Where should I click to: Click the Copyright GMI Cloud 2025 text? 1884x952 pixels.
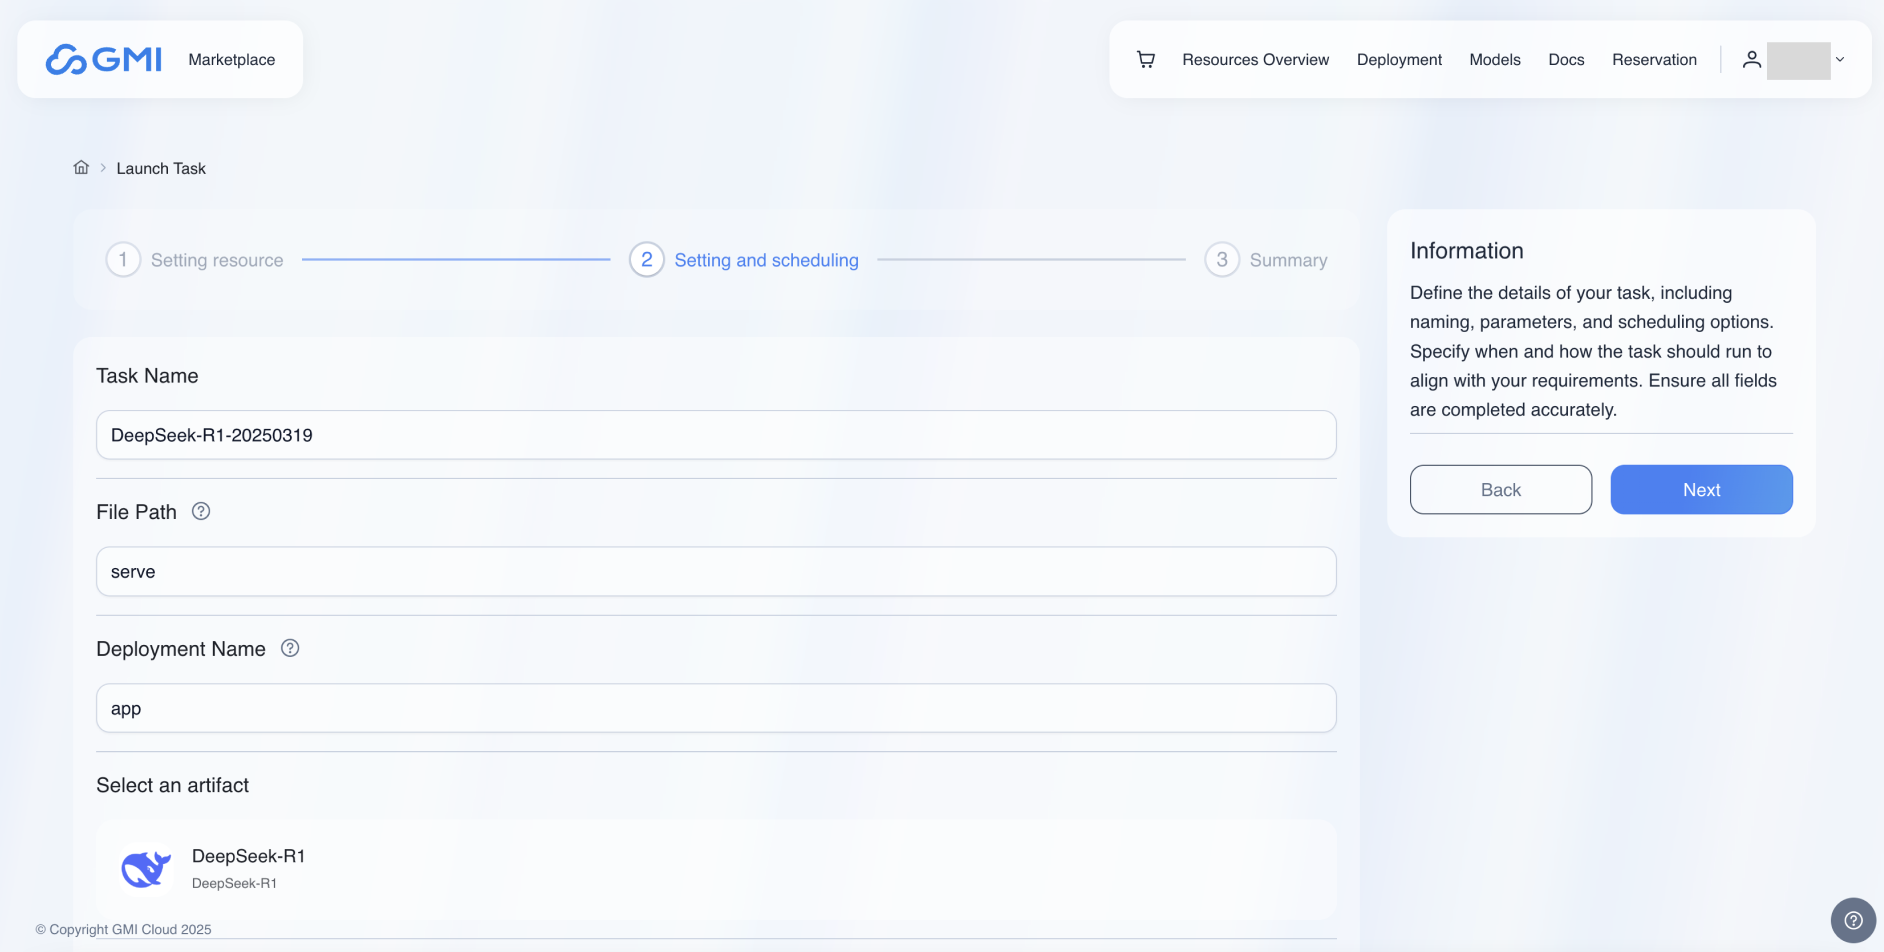click(123, 929)
